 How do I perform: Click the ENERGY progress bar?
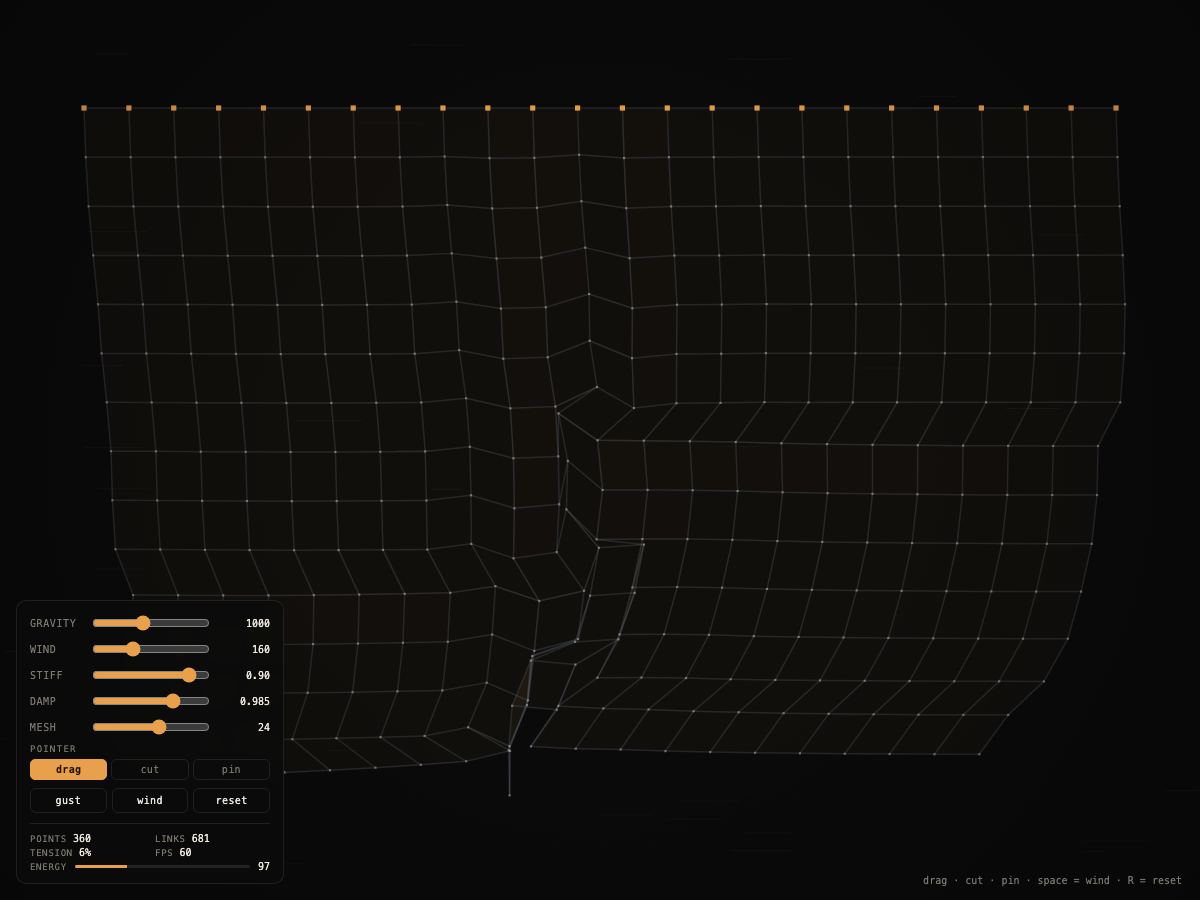[162, 866]
